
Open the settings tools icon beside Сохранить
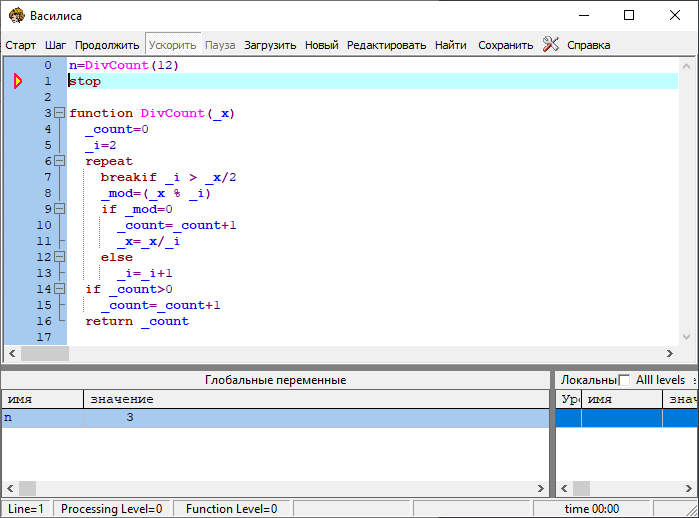550,44
